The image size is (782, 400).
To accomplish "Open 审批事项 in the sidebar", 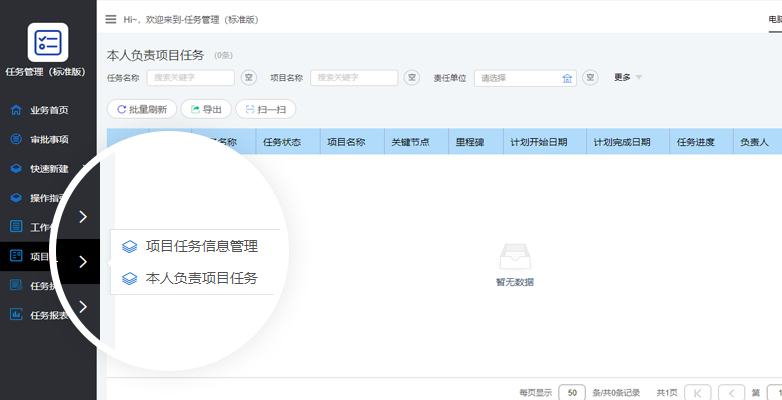I will click(x=48, y=140).
